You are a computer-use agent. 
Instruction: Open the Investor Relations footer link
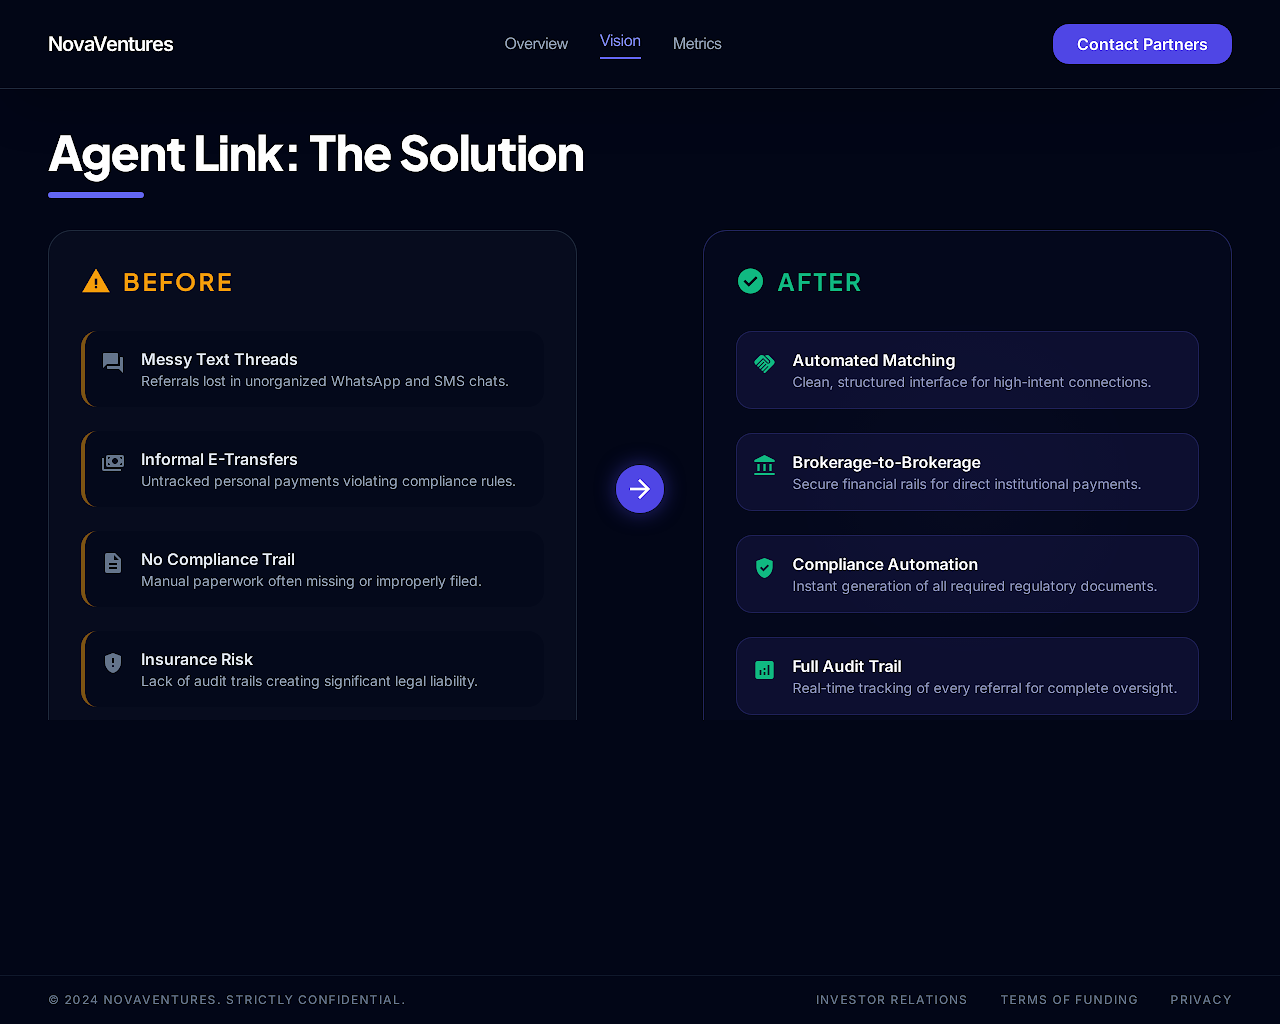pyautogui.click(x=891, y=1000)
